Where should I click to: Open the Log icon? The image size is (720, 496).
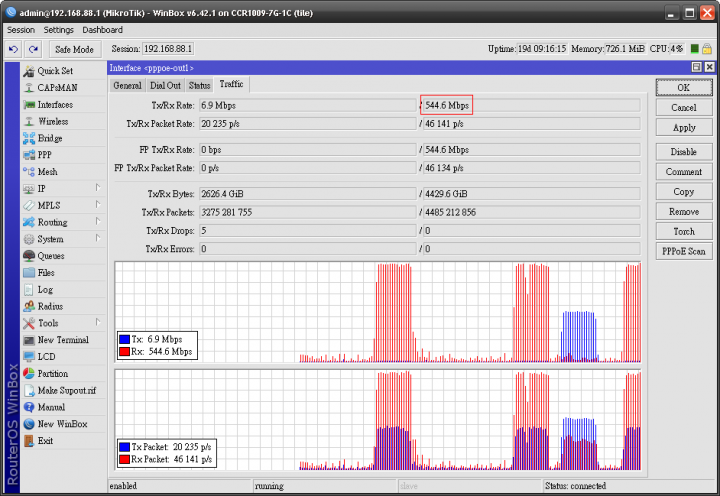pyautogui.click(x=29, y=290)
